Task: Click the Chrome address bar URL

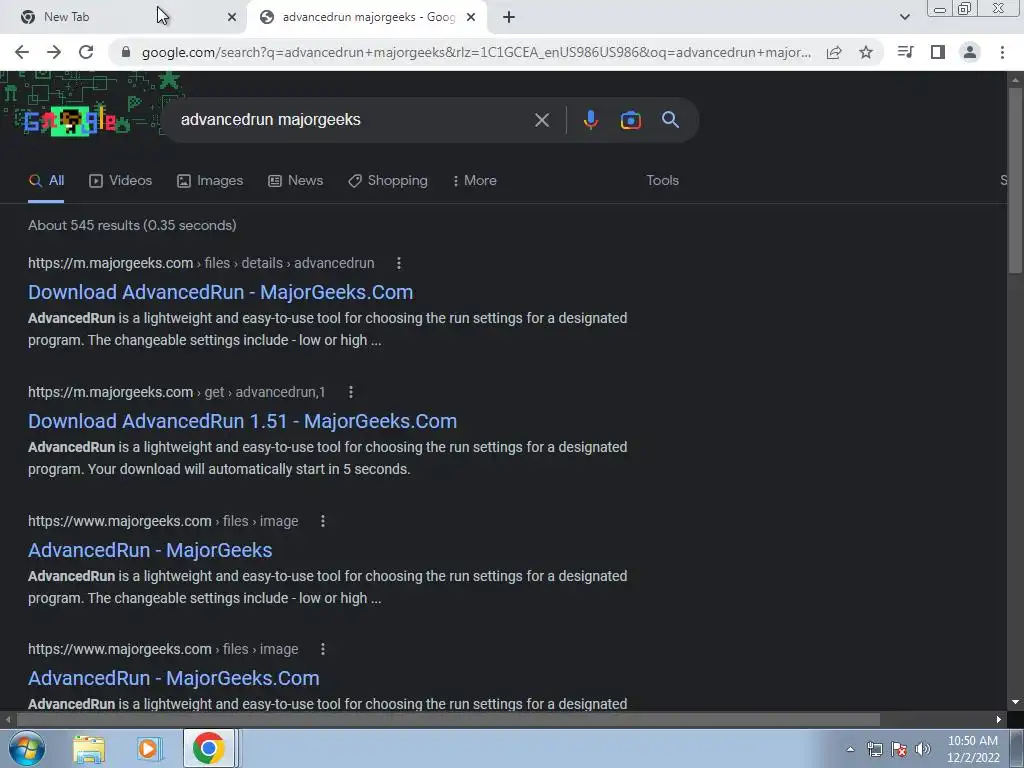Action: tap(476, 52)
